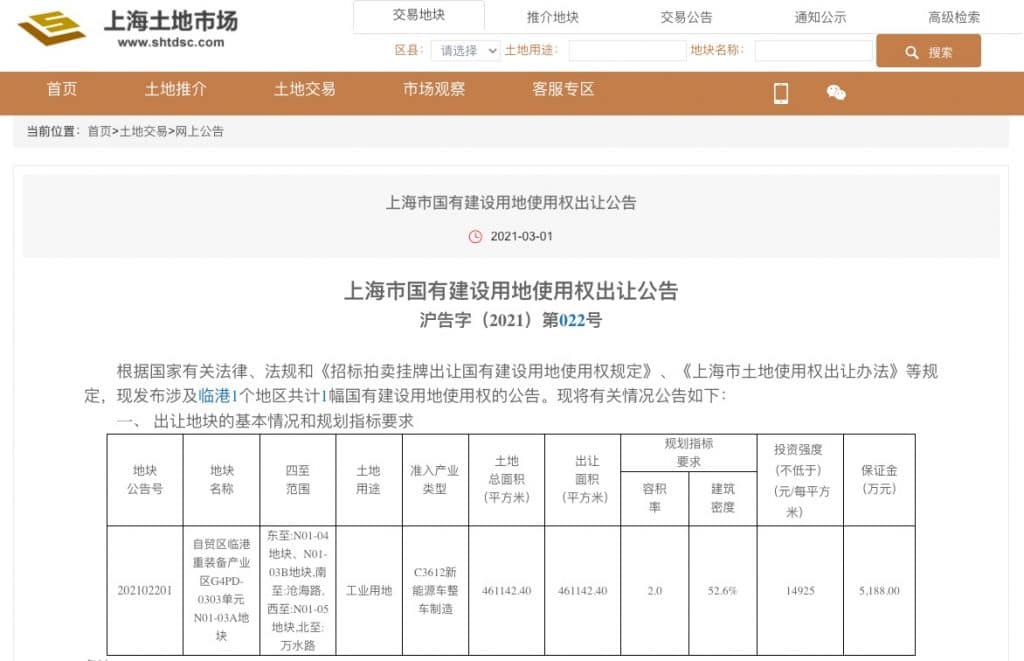Expand the 区县 请选择 dropdown
Screen dimensions: 1024x661
(x=465, y=51)
